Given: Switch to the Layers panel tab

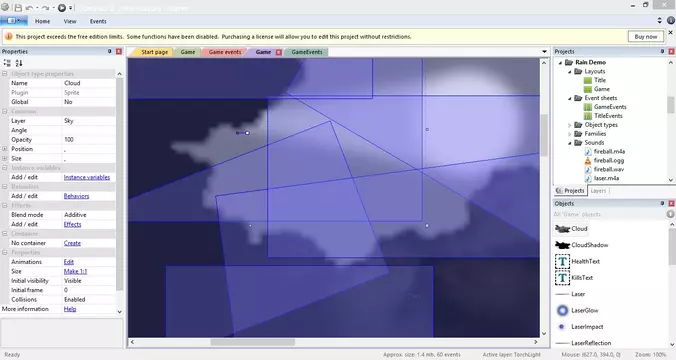Looking at the screenshot, I should coord(598,191).
